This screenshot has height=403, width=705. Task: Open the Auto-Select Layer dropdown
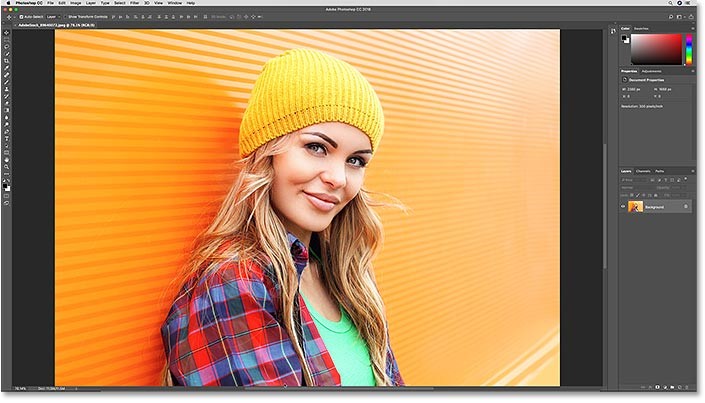pyautogui.click(x=54, y=17)
